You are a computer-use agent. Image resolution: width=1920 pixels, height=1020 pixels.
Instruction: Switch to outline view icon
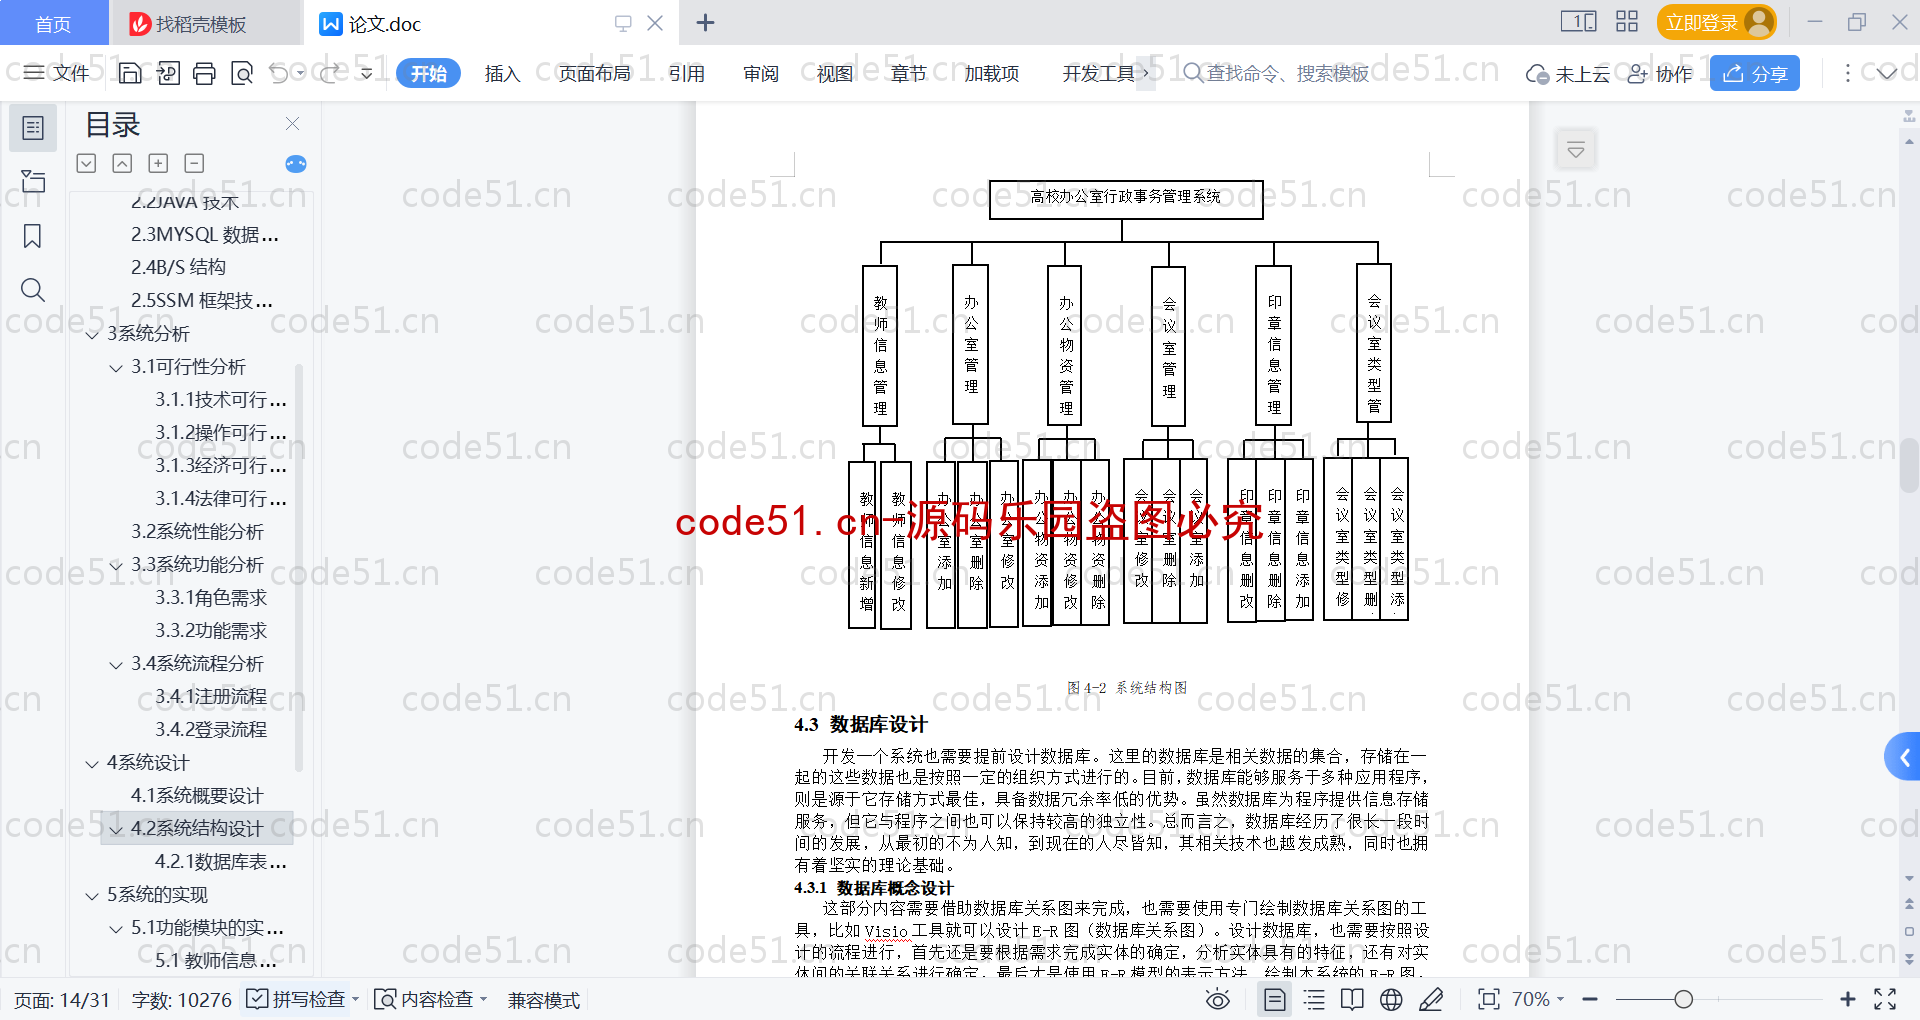(x=1315, y=999)
